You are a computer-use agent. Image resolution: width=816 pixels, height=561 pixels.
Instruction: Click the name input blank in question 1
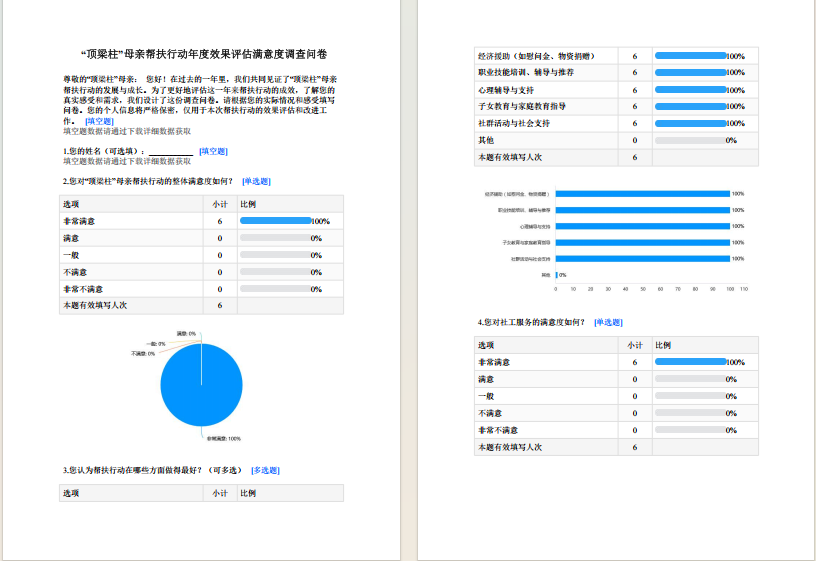[x=169, y=151]
